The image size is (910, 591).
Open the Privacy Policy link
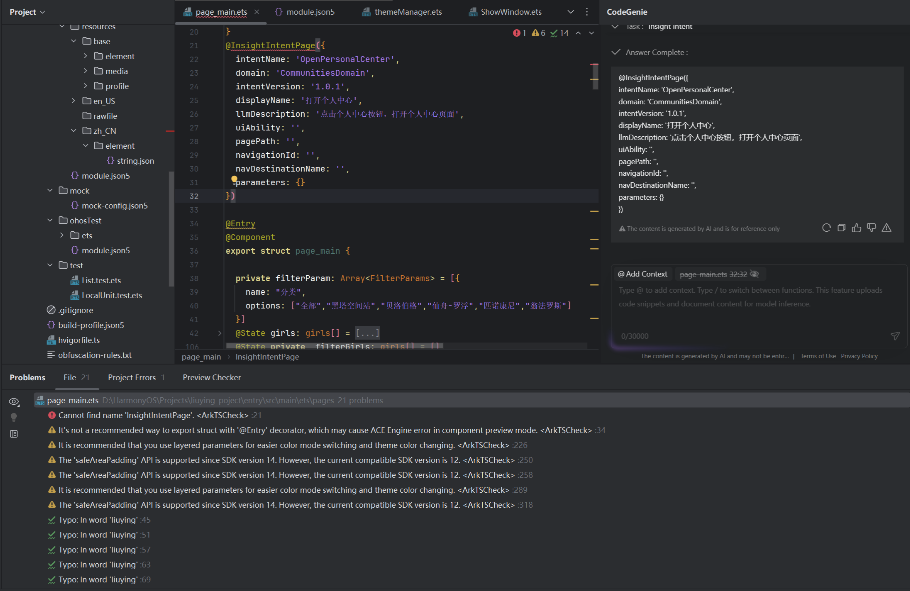858,356
